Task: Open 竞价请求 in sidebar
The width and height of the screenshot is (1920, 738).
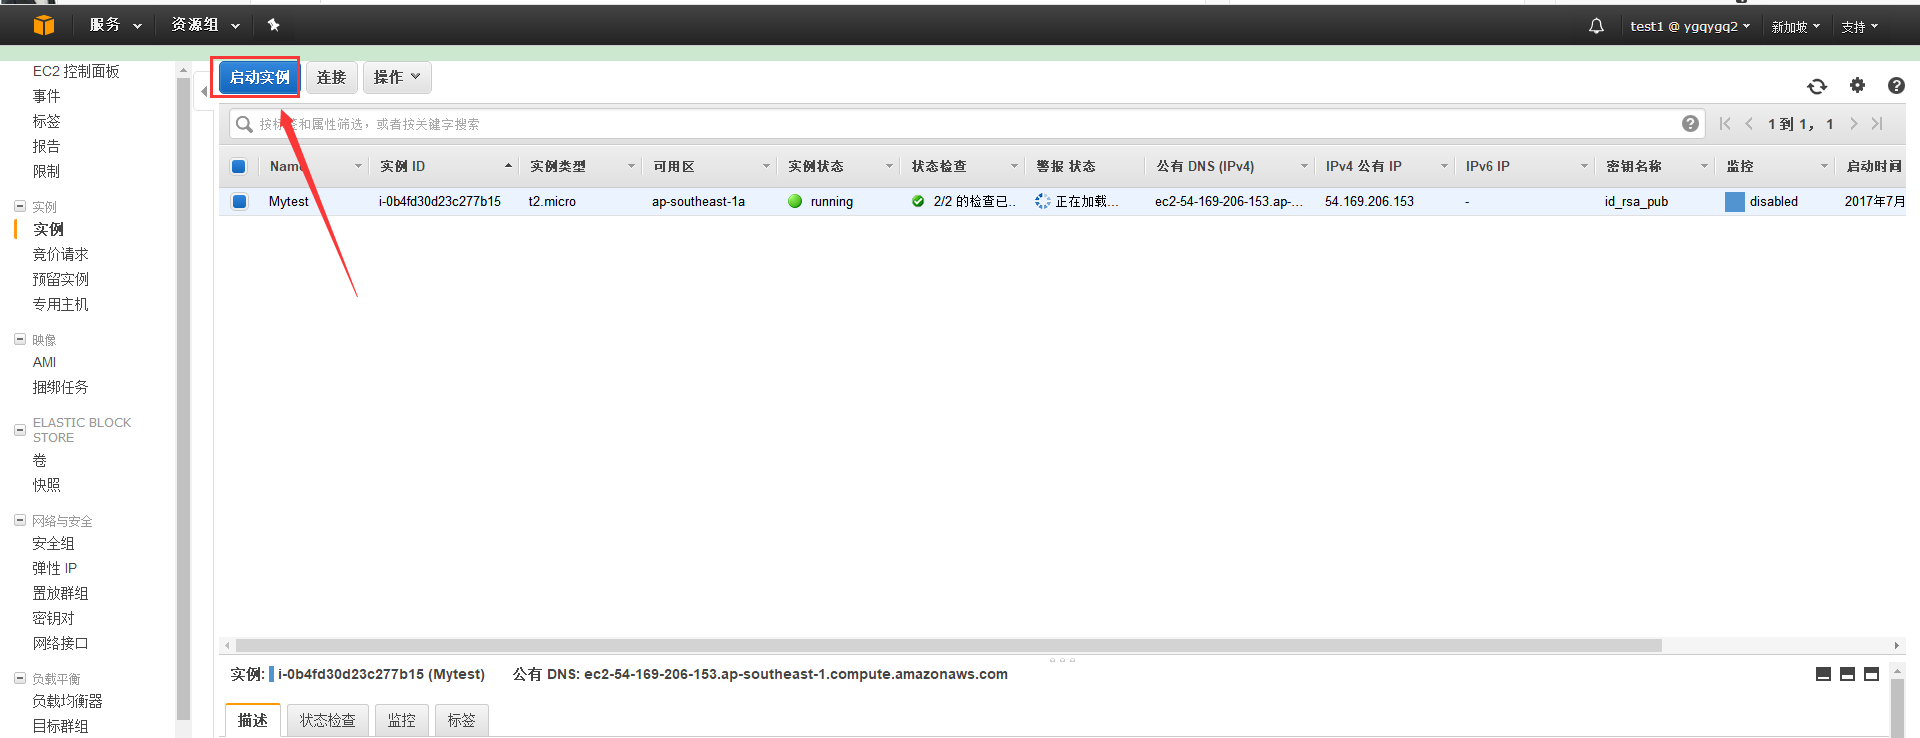Action: [60, 254]
